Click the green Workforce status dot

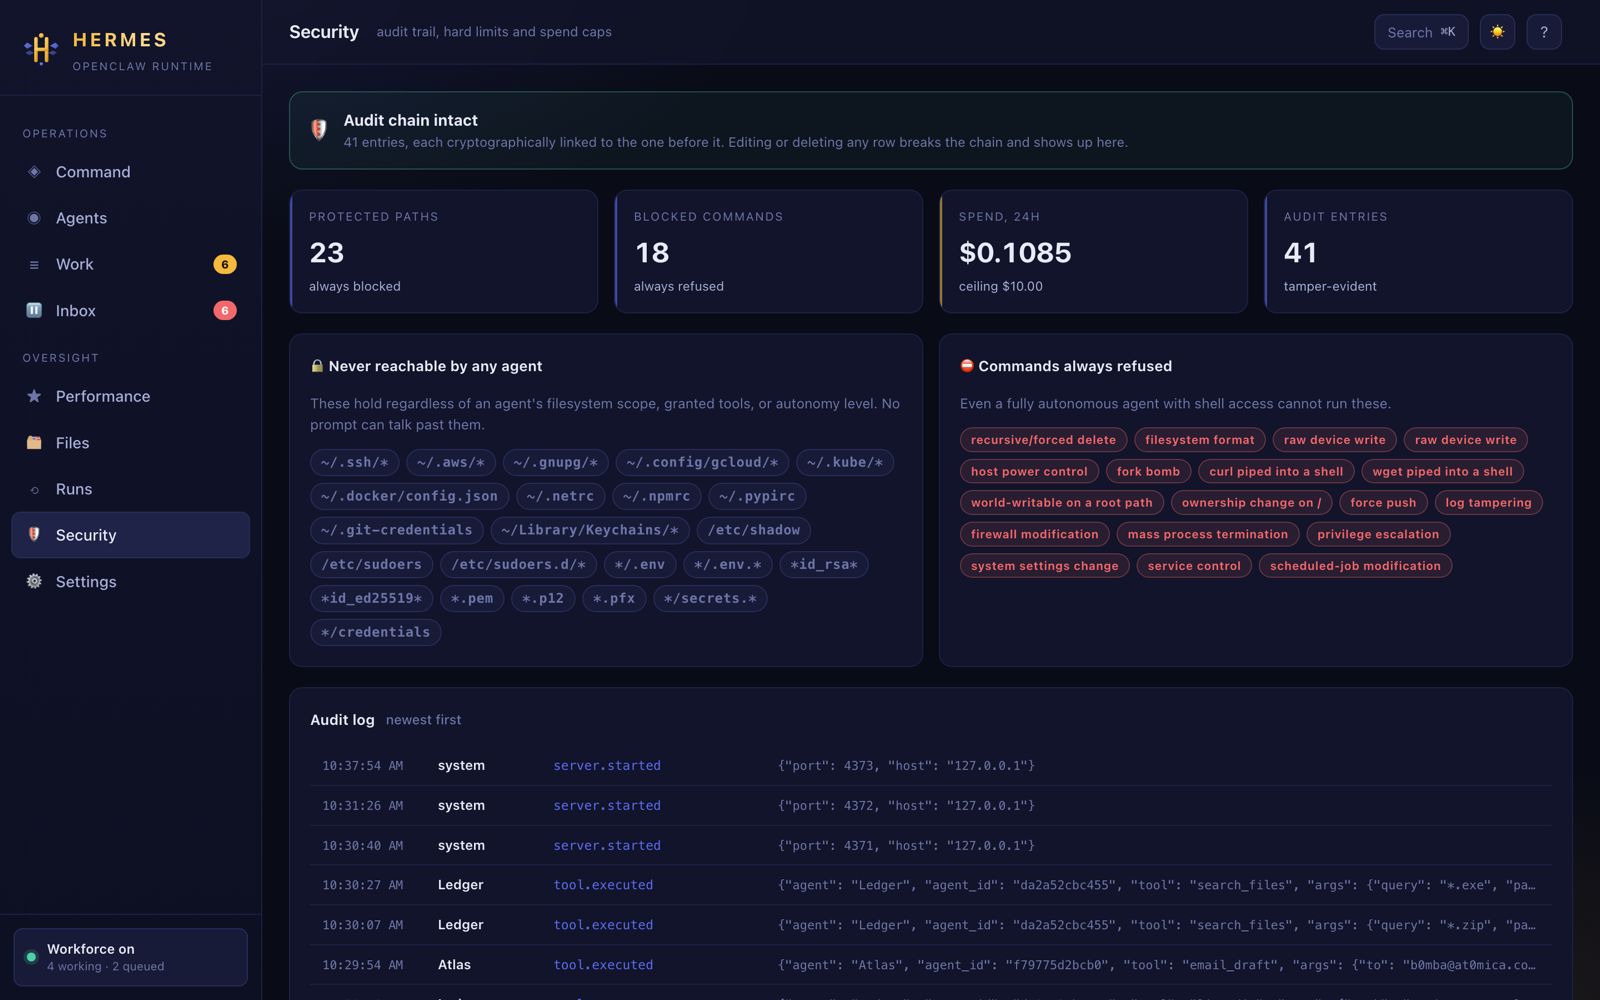point(31,957)
